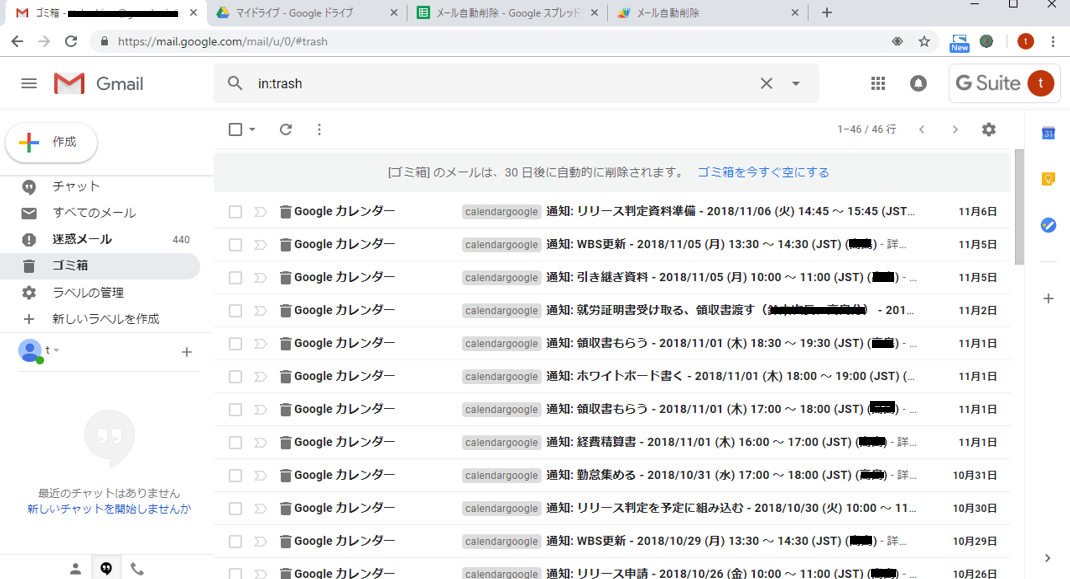This screenshot has width=1070, height=579.
Task: Check the リリース判定資料準備 email checkbox
Action: coord(235,212)
